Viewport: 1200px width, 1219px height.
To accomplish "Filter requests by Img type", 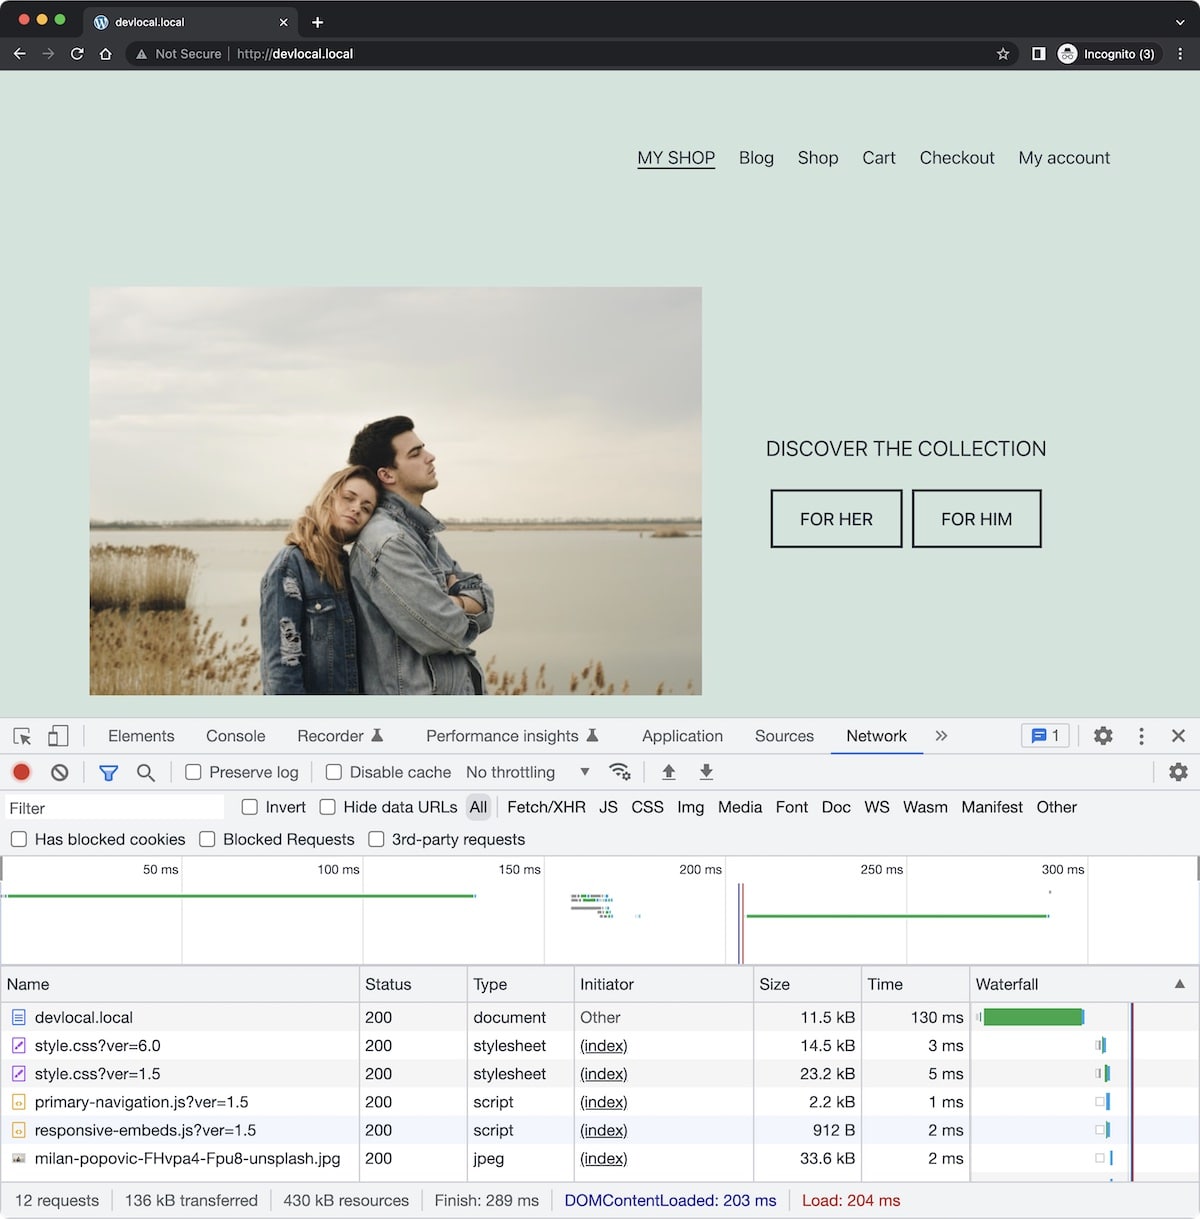I will 690,807.
